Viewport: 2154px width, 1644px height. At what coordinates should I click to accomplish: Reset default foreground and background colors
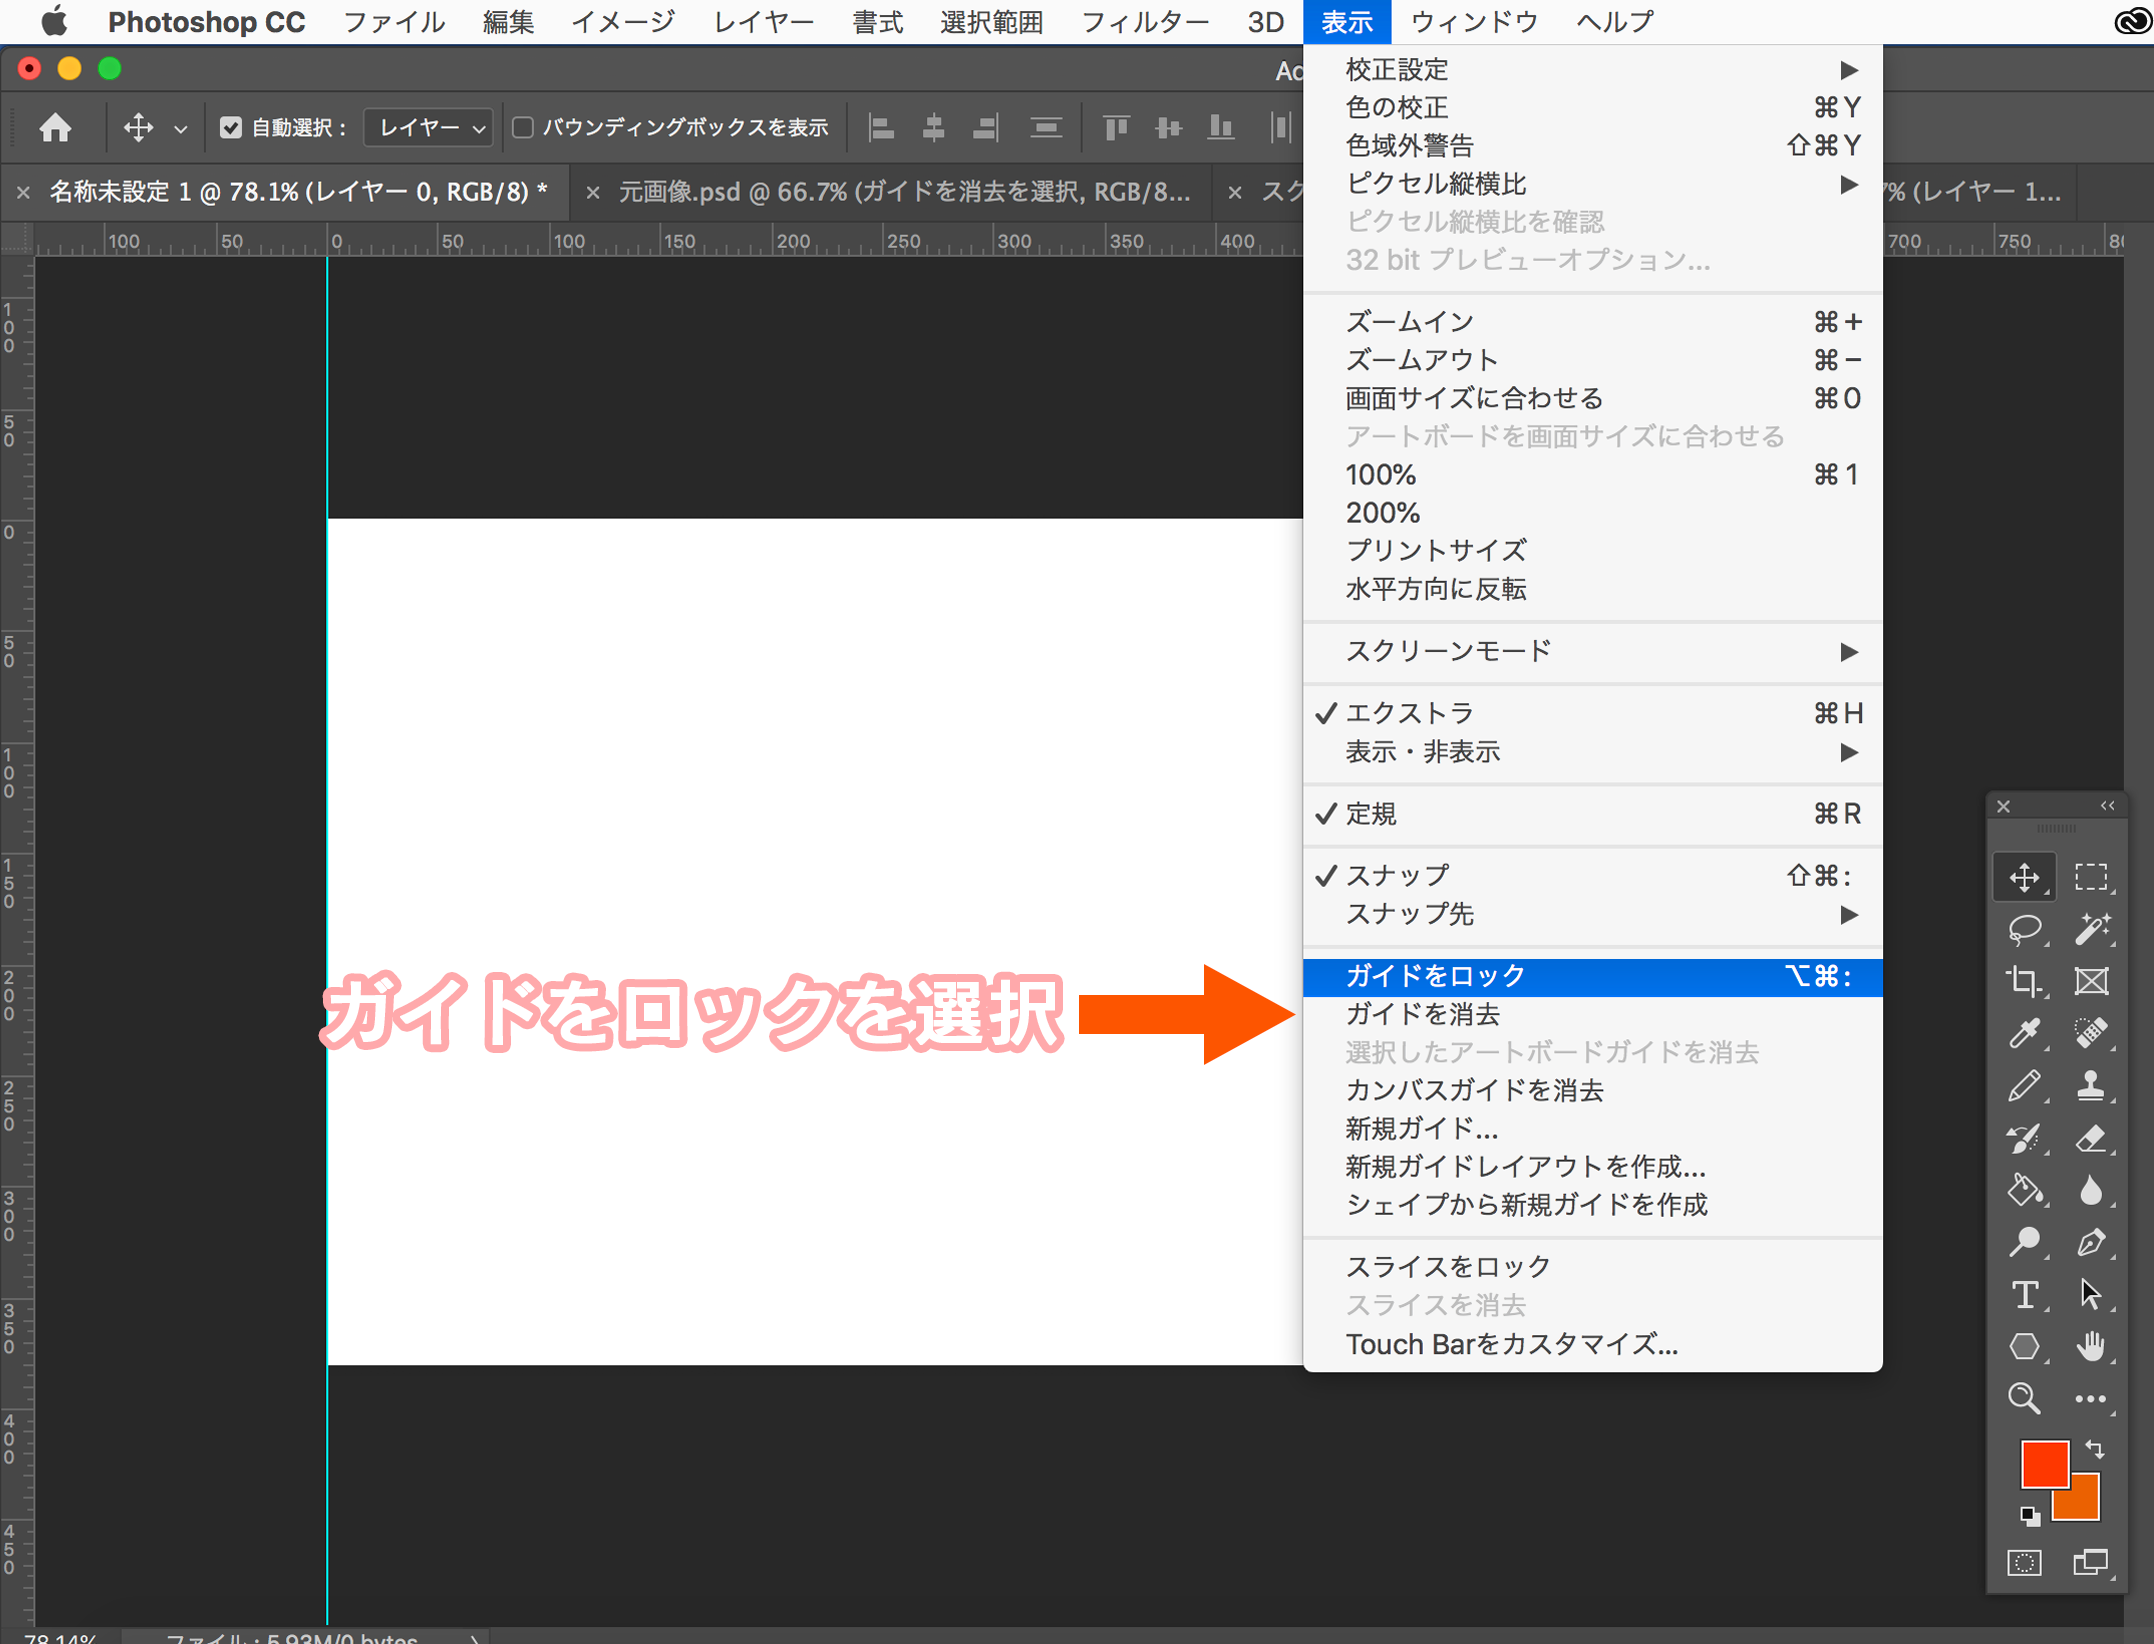(2029, 1516)
